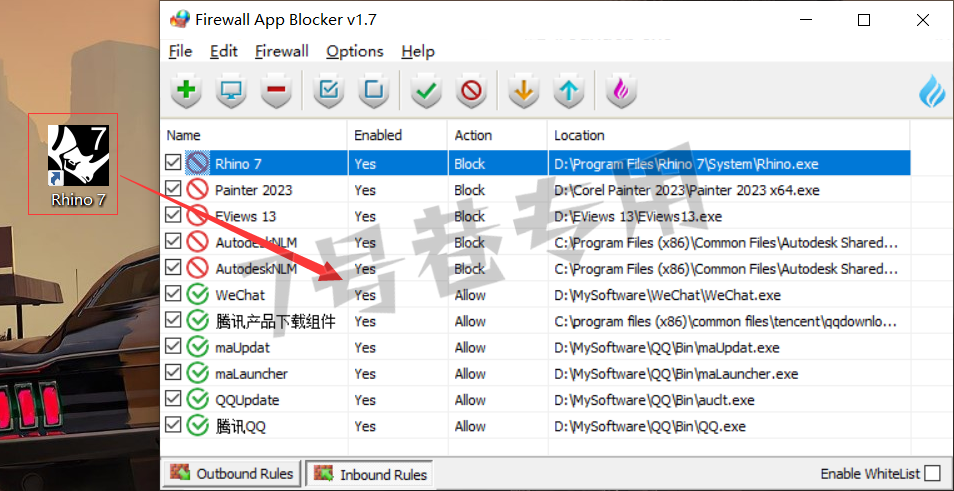Screen dimensions: 954x491
Task: Click the block icon beside EViews 13
Action: coord(197,216)
